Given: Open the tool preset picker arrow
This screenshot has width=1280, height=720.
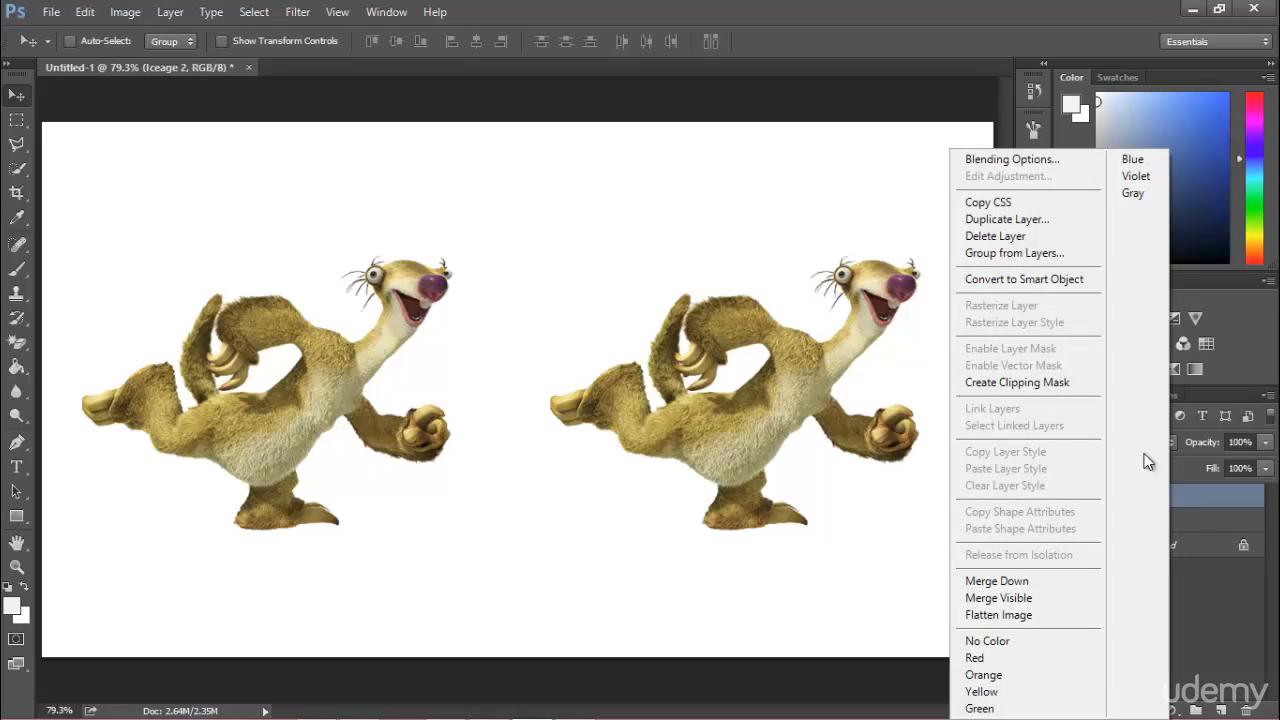Looking at the screenshot, I should pos(48,41).
